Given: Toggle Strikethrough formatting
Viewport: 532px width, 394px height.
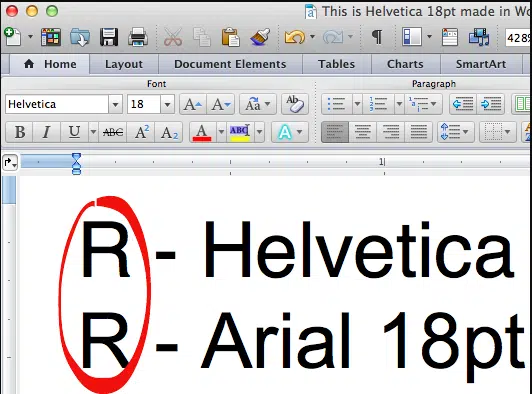Looking at the screenshot, I should [x=113, y=132].
